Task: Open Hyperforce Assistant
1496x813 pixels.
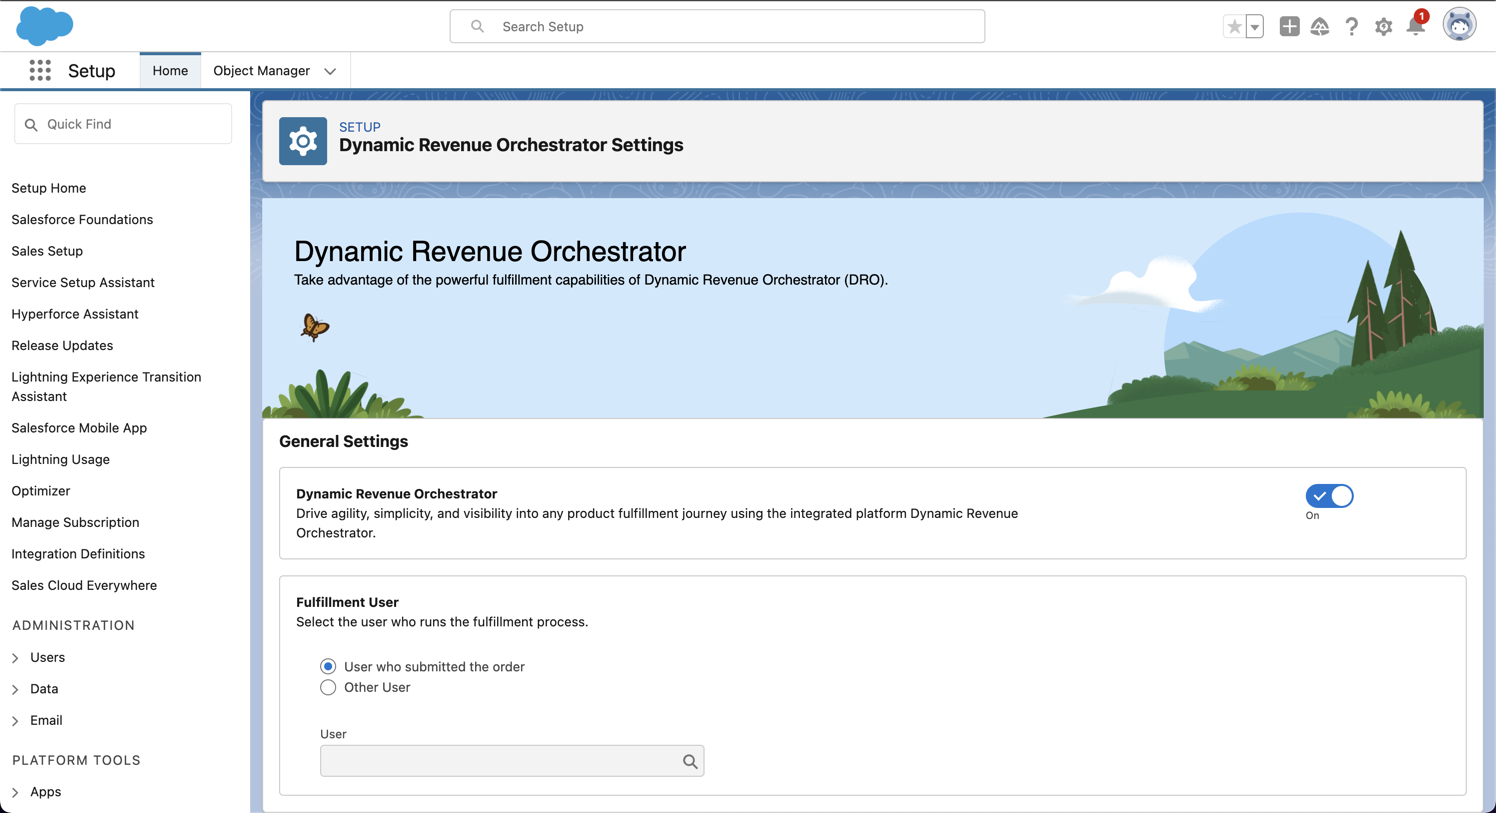Action: pyautogui.click(x=75, y=314)
